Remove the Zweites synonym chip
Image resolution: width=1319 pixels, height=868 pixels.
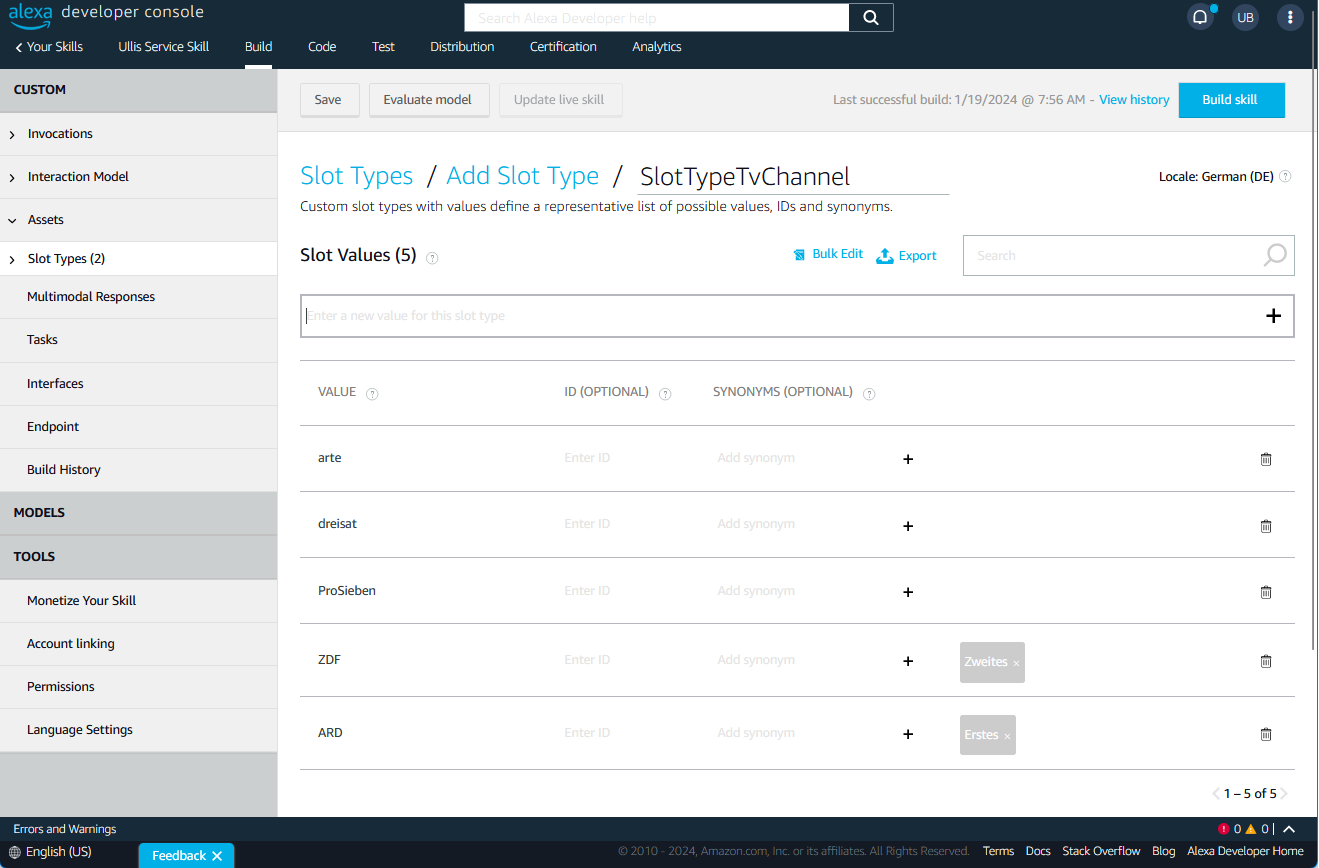click(x=1016, y=663)
